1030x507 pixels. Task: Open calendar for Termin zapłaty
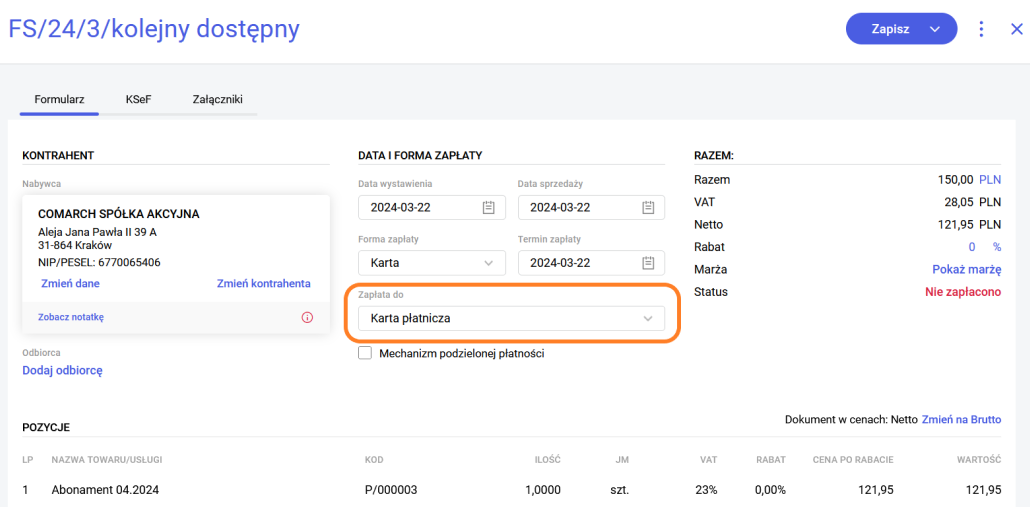tap(648, 263)
